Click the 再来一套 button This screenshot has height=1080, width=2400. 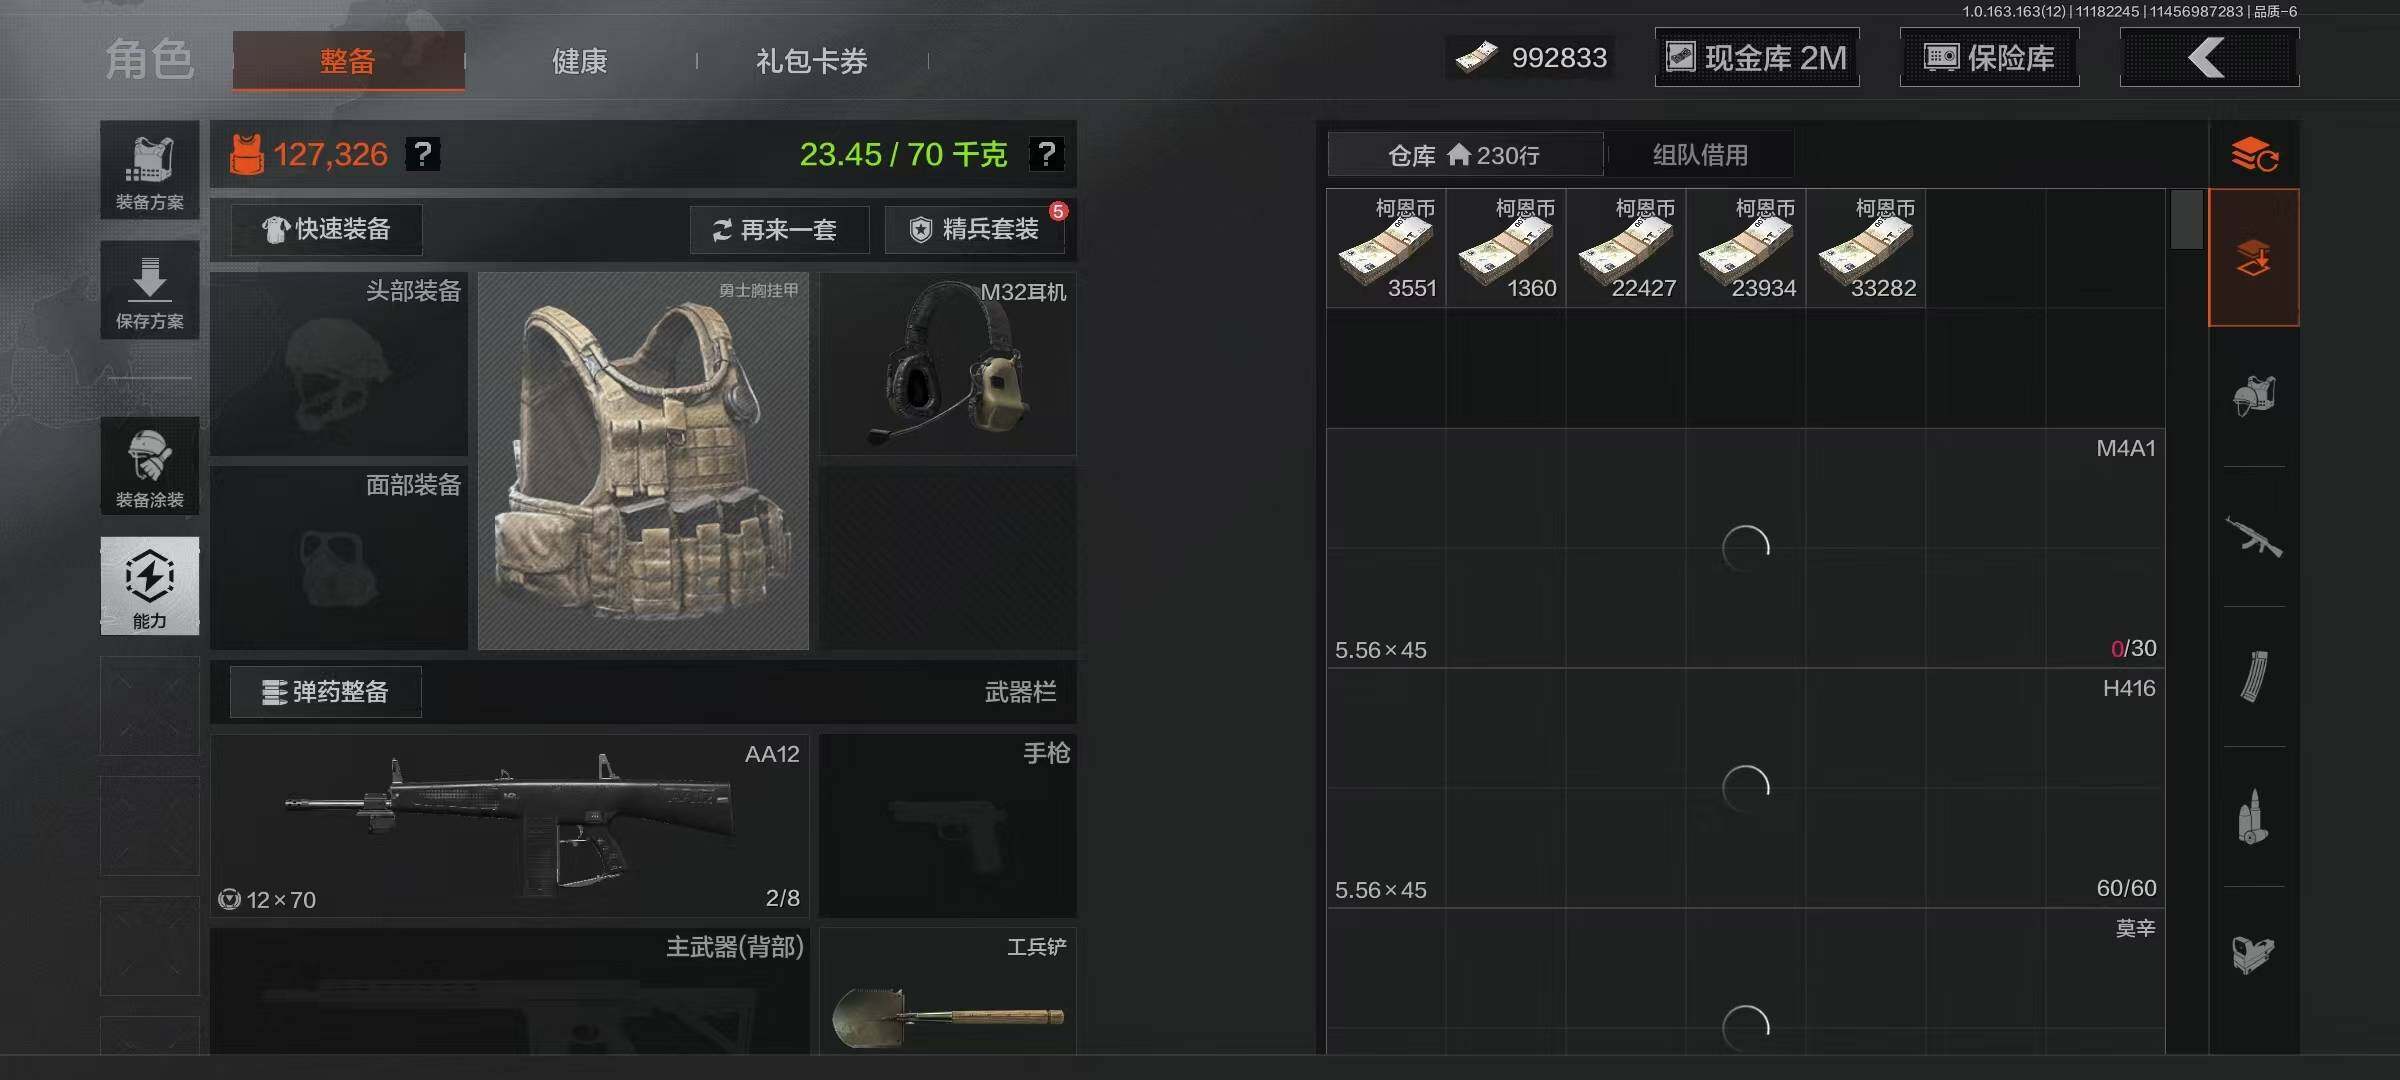[777, 230]
